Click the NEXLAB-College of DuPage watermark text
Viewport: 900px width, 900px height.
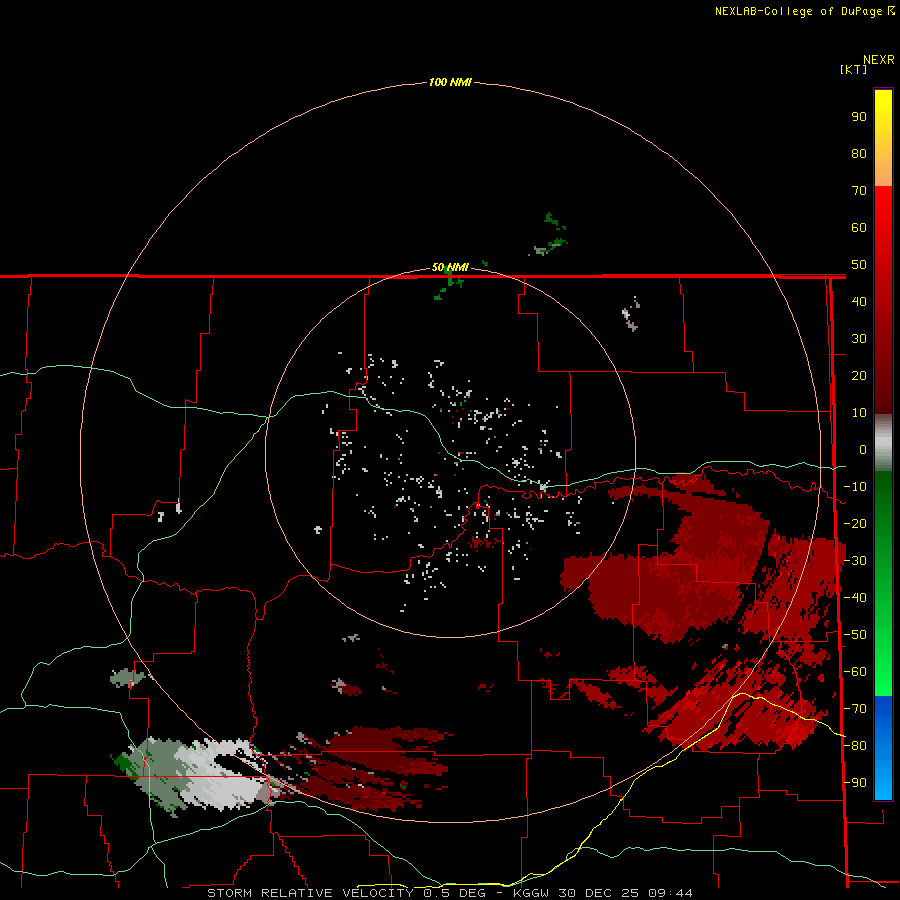pyautogui.click(x=804, y=11)
